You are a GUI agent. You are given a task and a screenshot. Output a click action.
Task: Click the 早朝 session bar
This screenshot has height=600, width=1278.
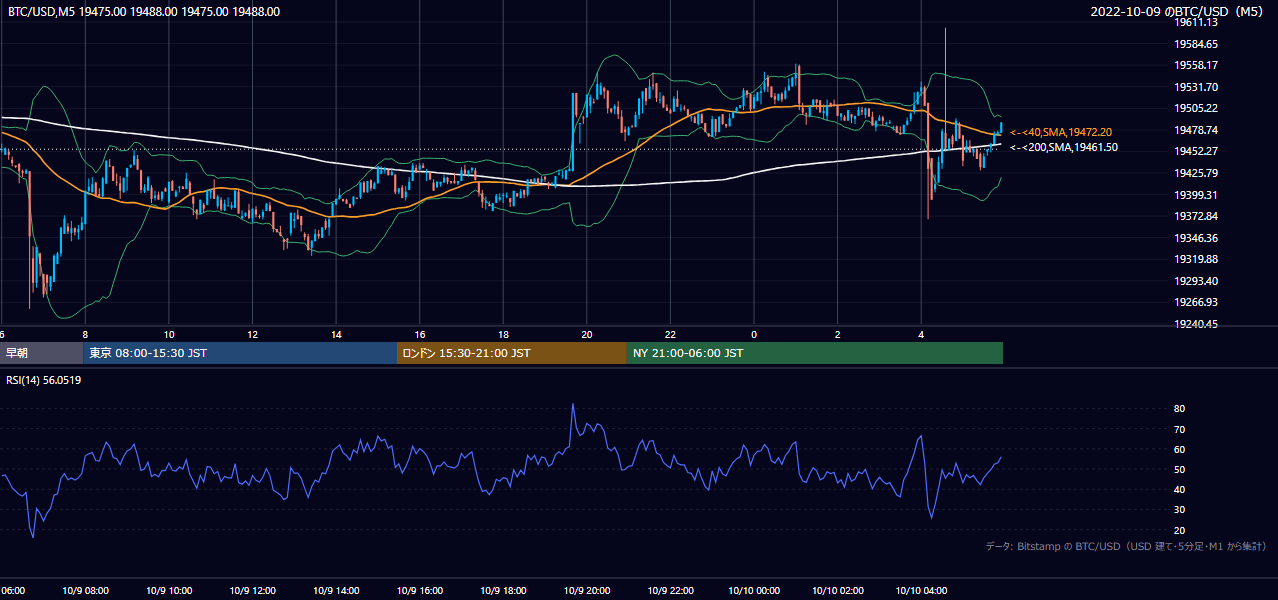click(x=41, y=353)
